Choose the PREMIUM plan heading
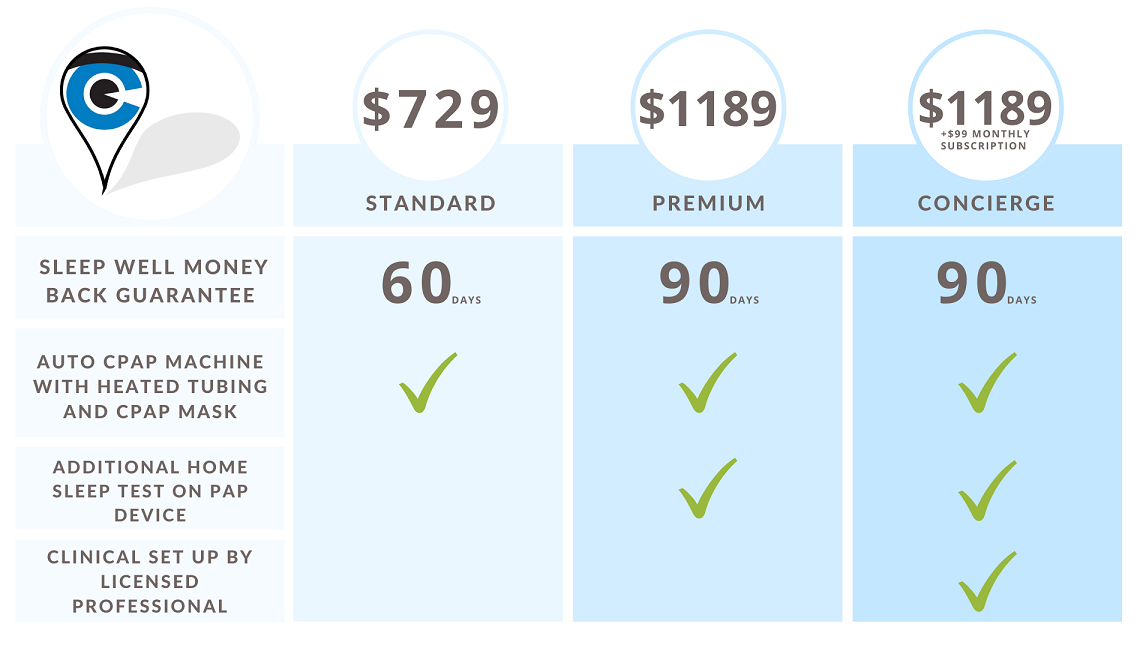1140x660 pixels. 709,203
